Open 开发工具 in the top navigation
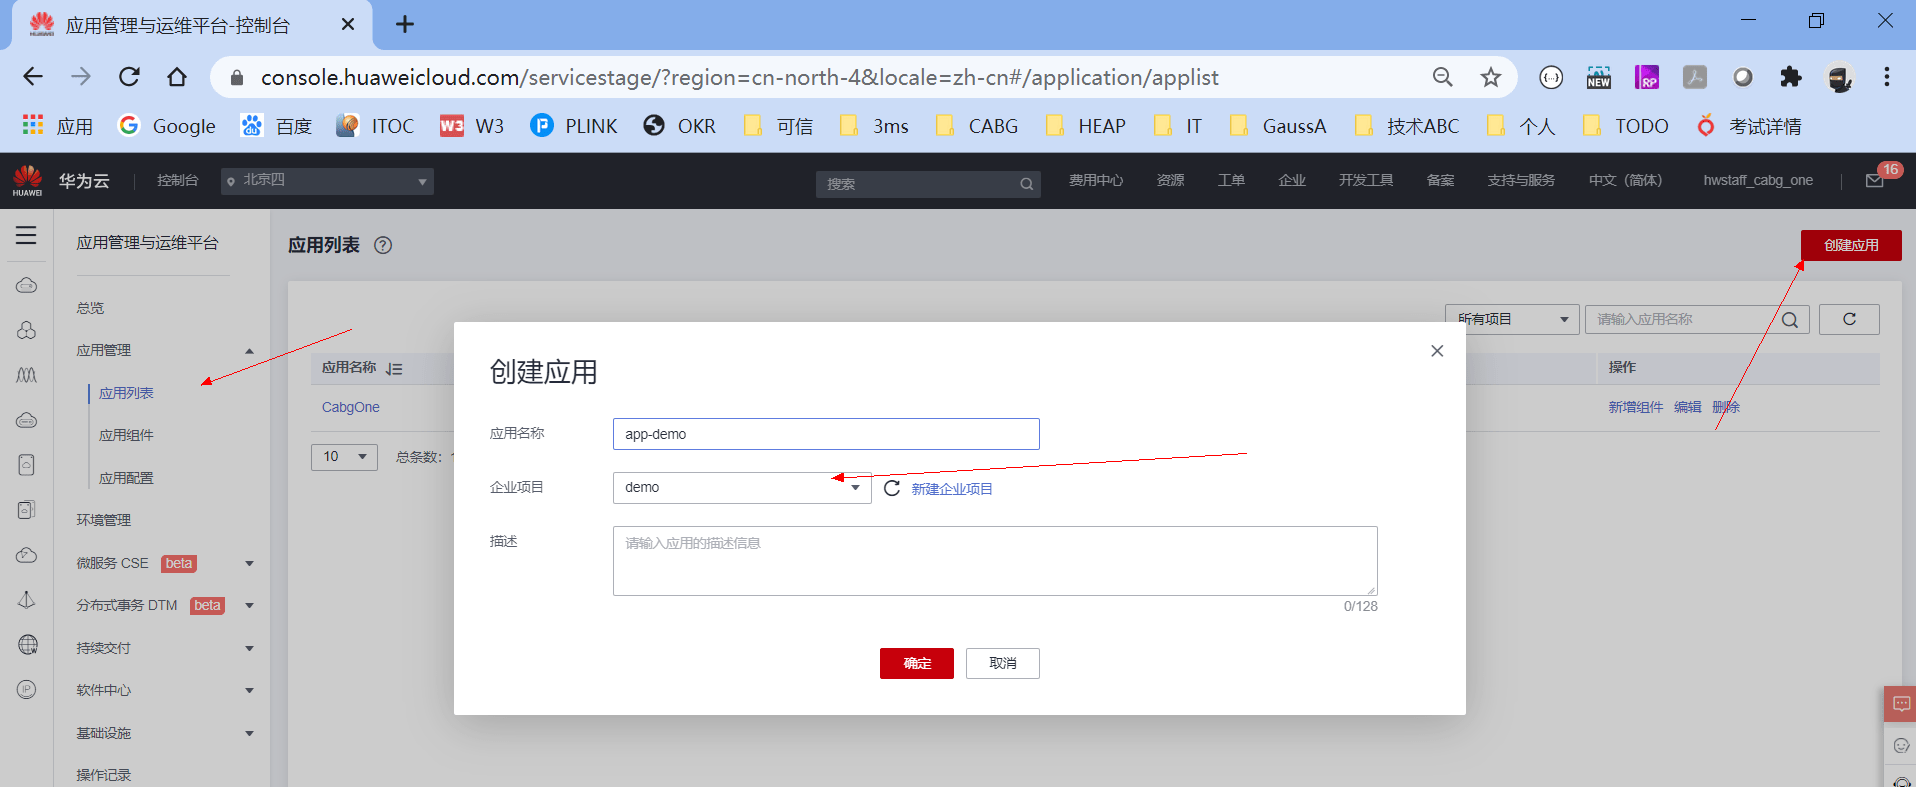The image size is (1916, 787). click(x=1366, y=180)
